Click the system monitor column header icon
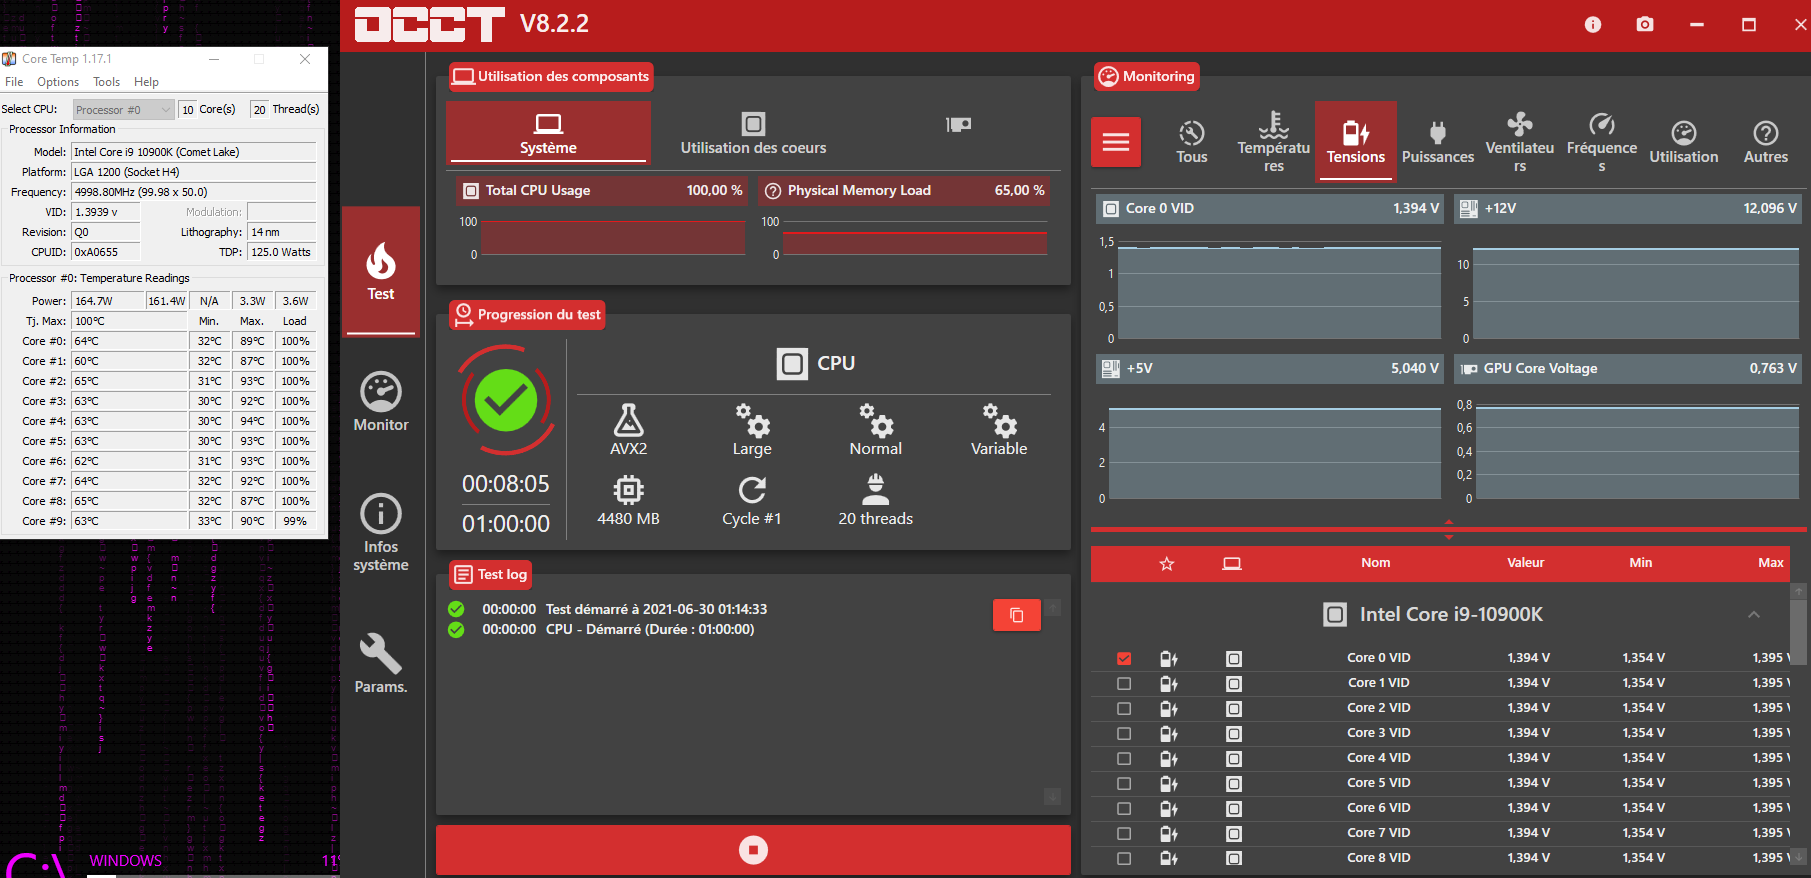 pyautogui.click(x=1231, y=564)
